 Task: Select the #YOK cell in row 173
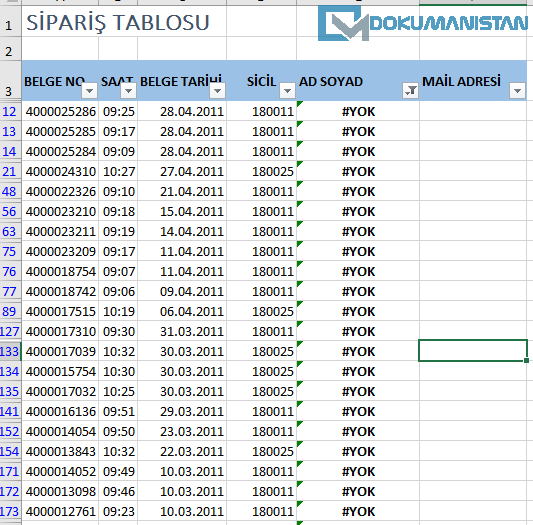pyautogui.click(x=358, y=511)
